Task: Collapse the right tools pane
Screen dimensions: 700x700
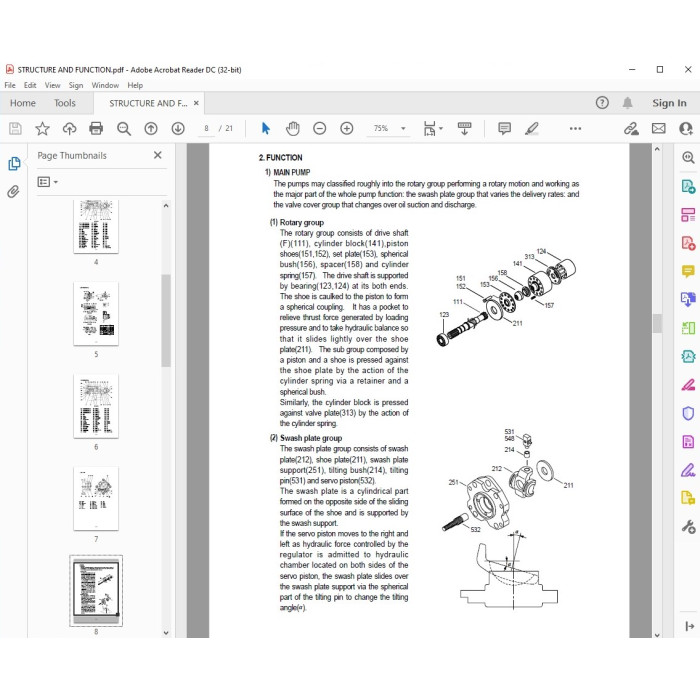Action: [x=689, y=626]
